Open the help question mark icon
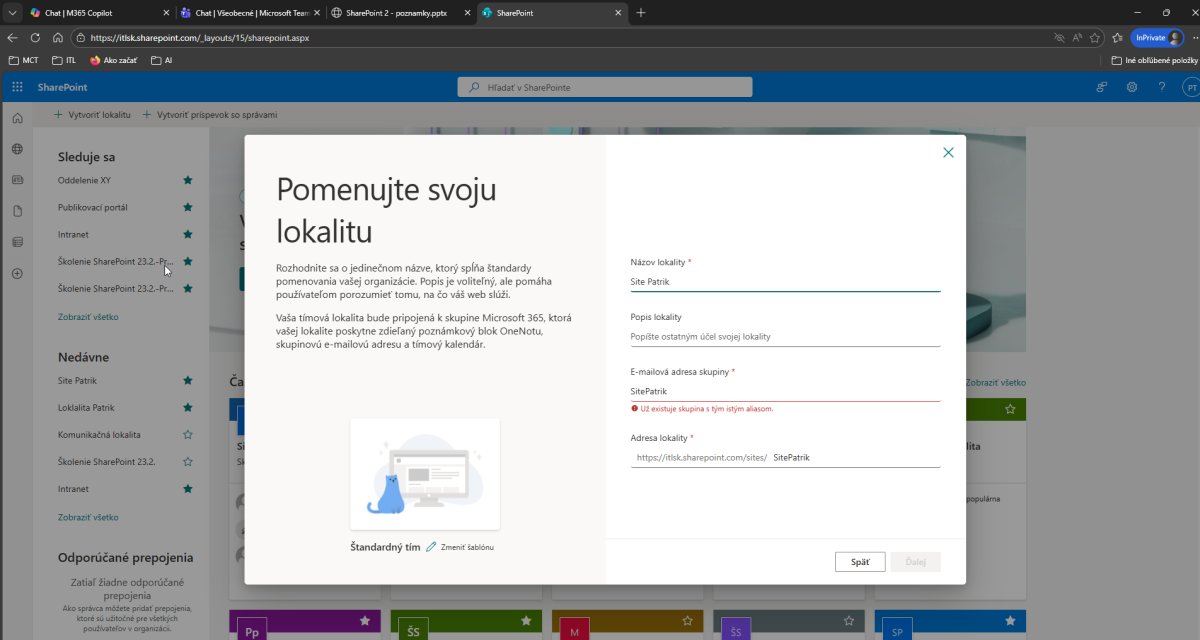This screenshot has width=1200, height=640. 1161,87
